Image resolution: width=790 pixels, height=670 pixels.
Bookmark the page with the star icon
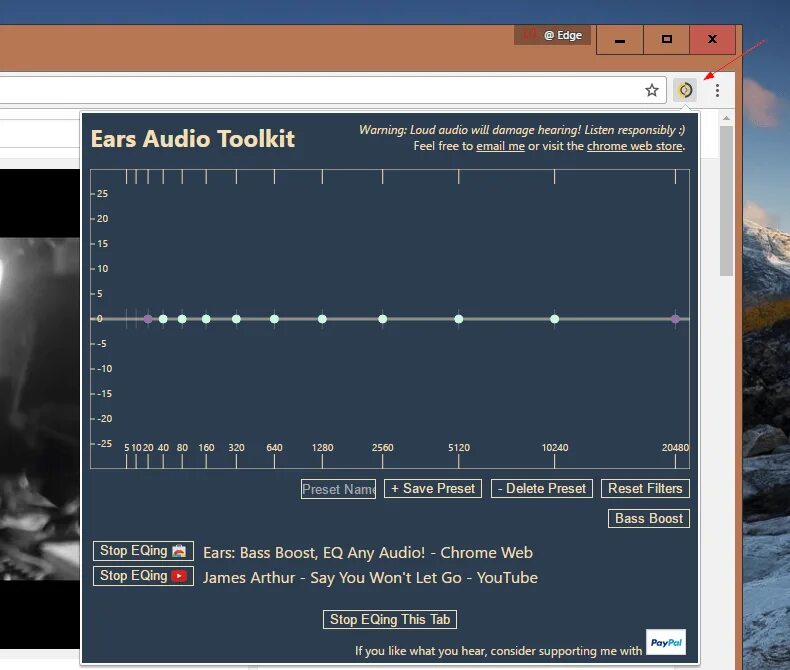pos(652,90)
